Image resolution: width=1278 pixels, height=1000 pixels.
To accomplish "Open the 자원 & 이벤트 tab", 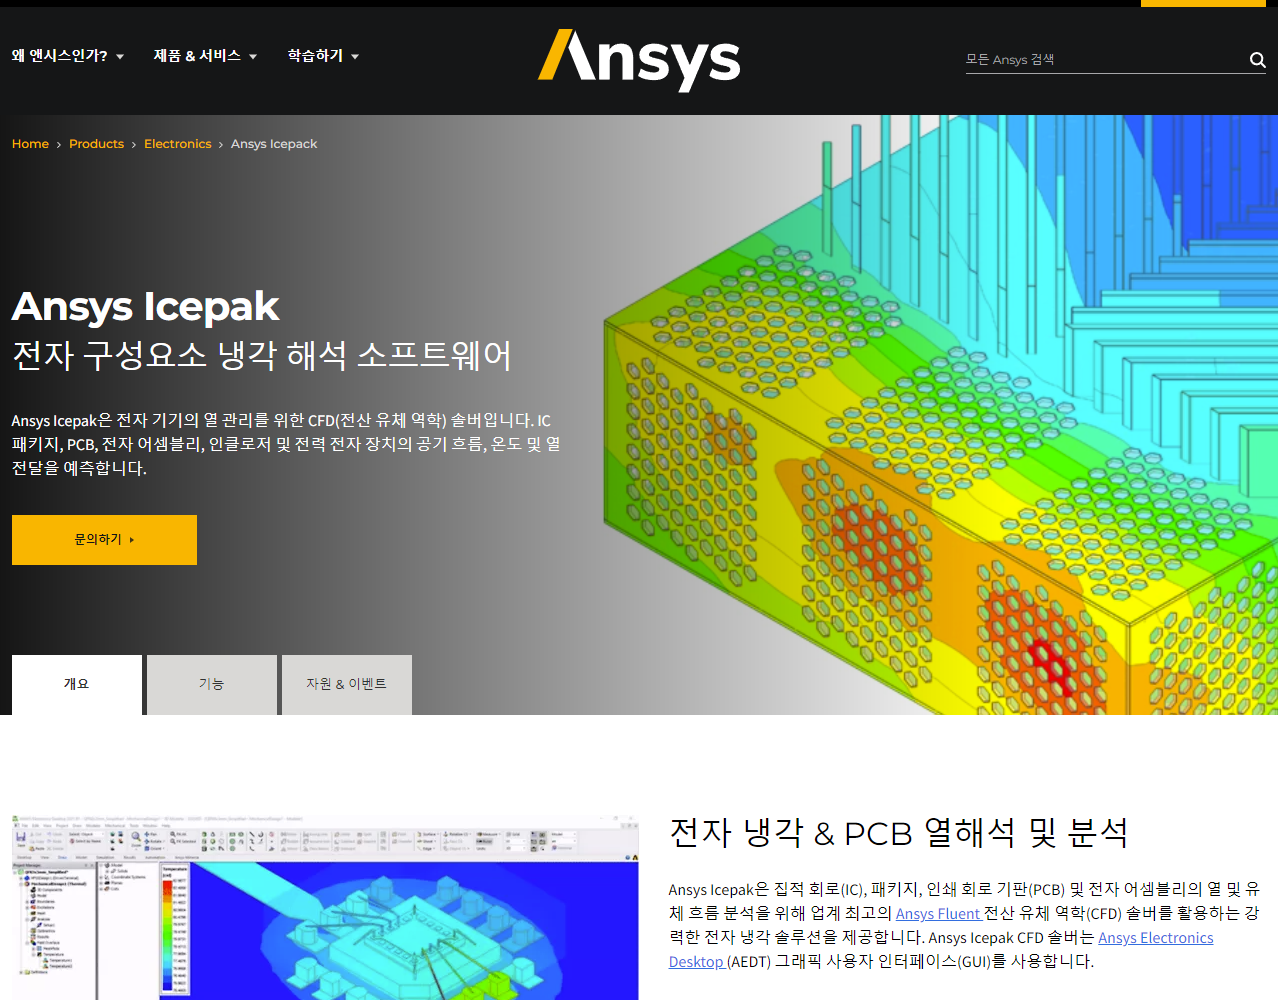I will (x=347, y=685).
